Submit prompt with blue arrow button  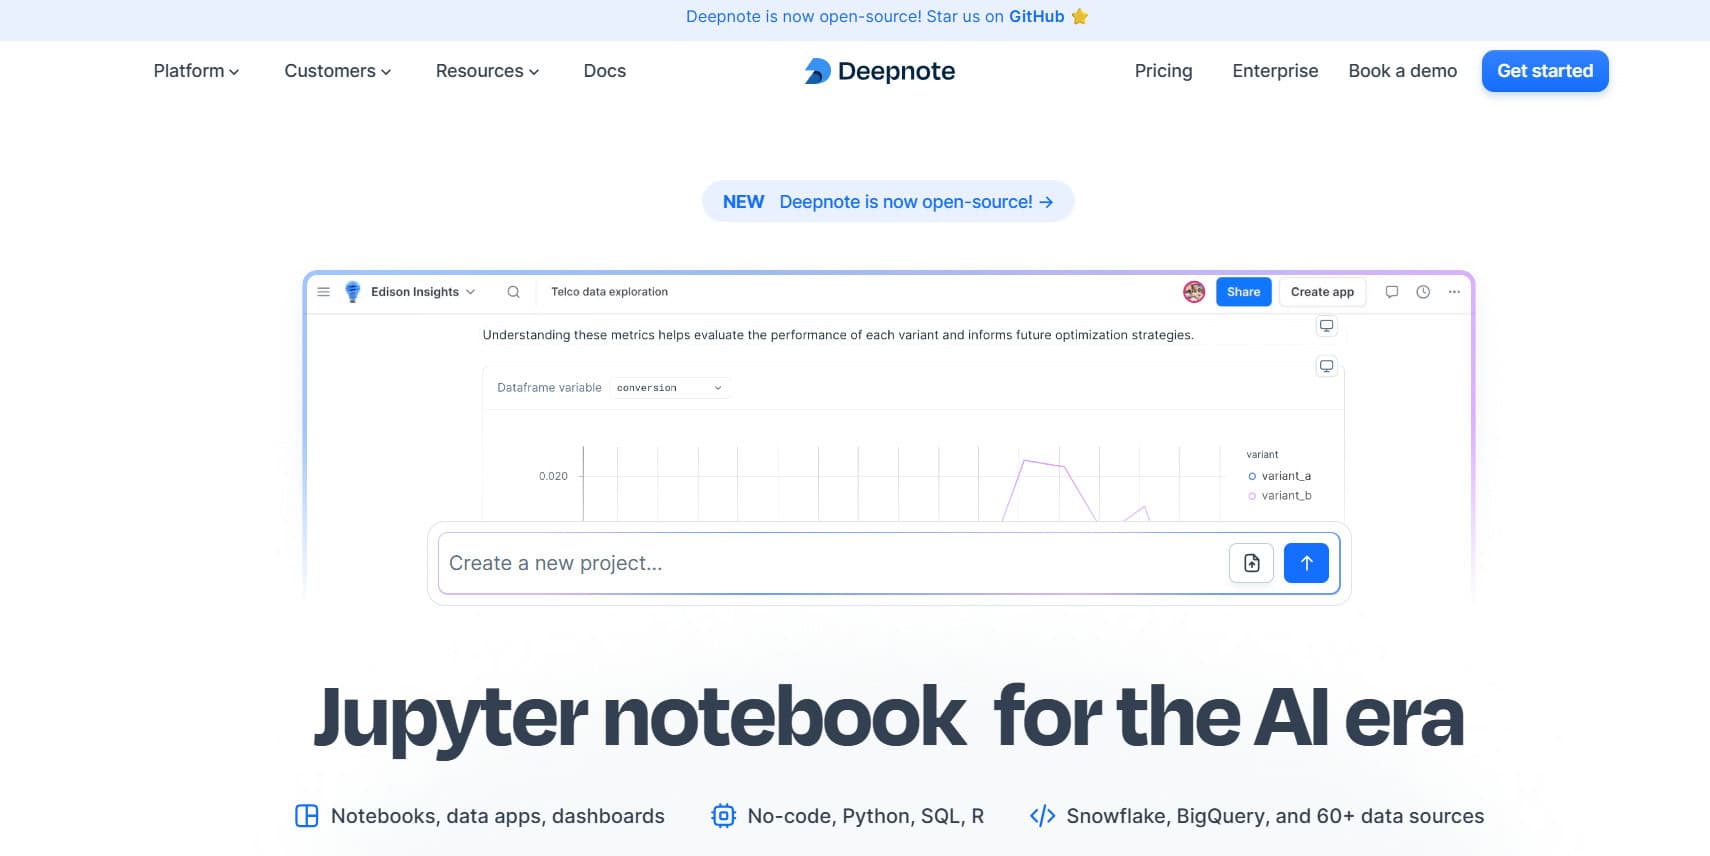coord(1306,563)
